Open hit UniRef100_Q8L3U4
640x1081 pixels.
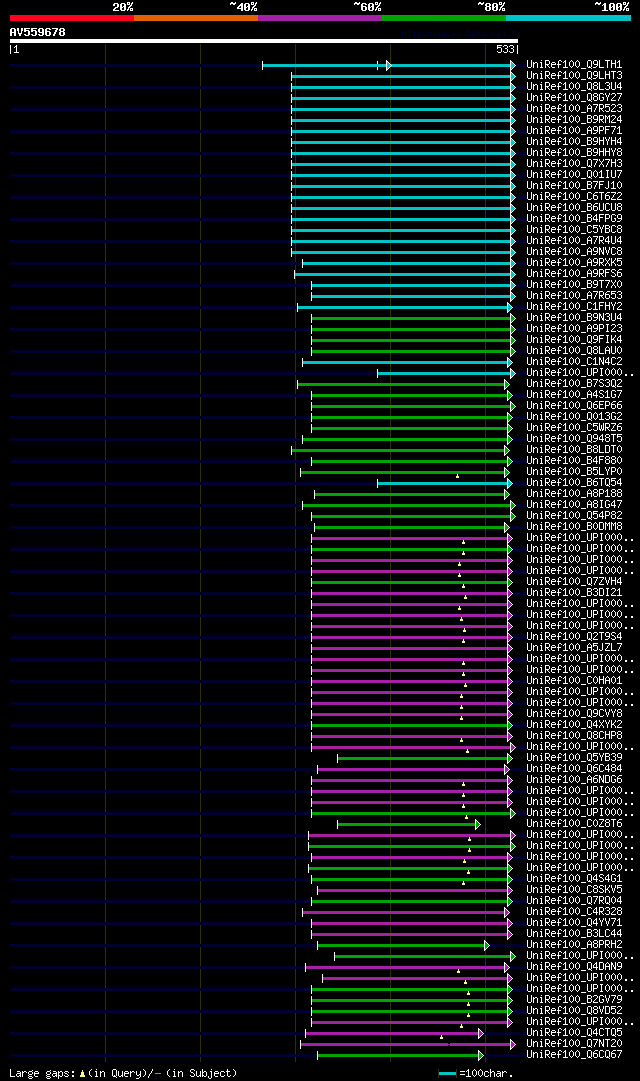point(574,87)
